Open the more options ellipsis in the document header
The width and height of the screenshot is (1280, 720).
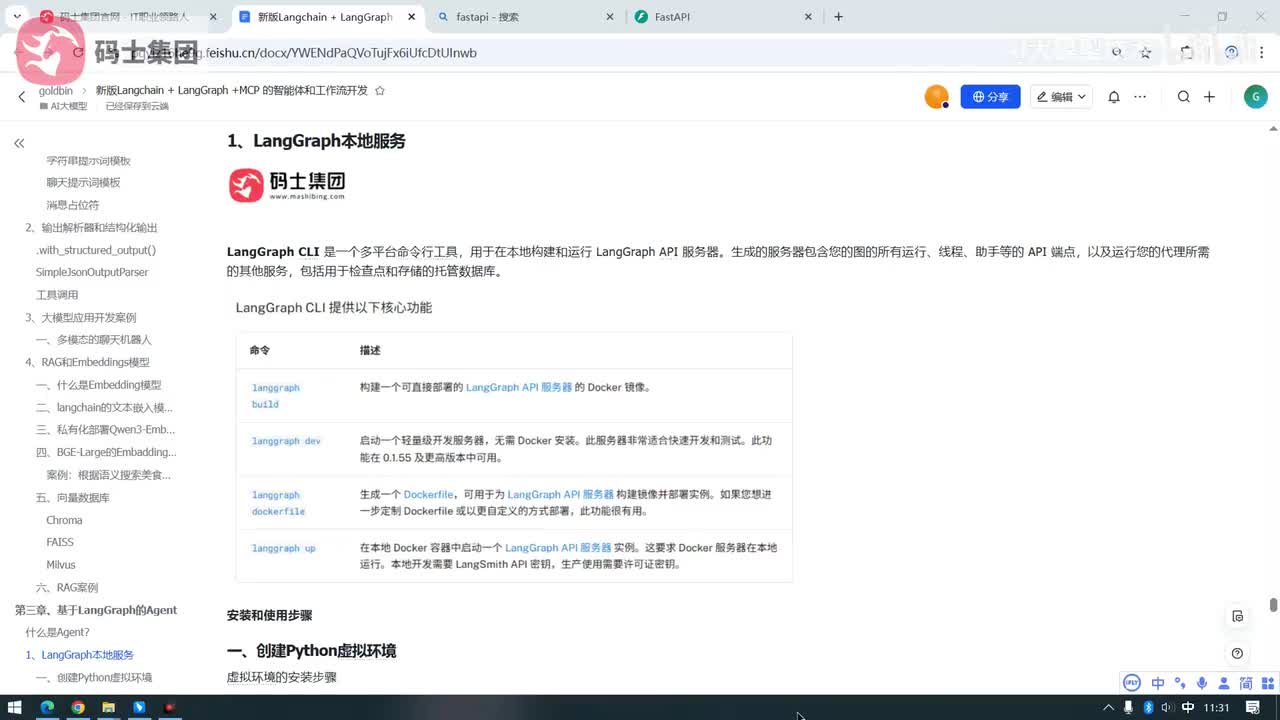tap(1139, 97)
